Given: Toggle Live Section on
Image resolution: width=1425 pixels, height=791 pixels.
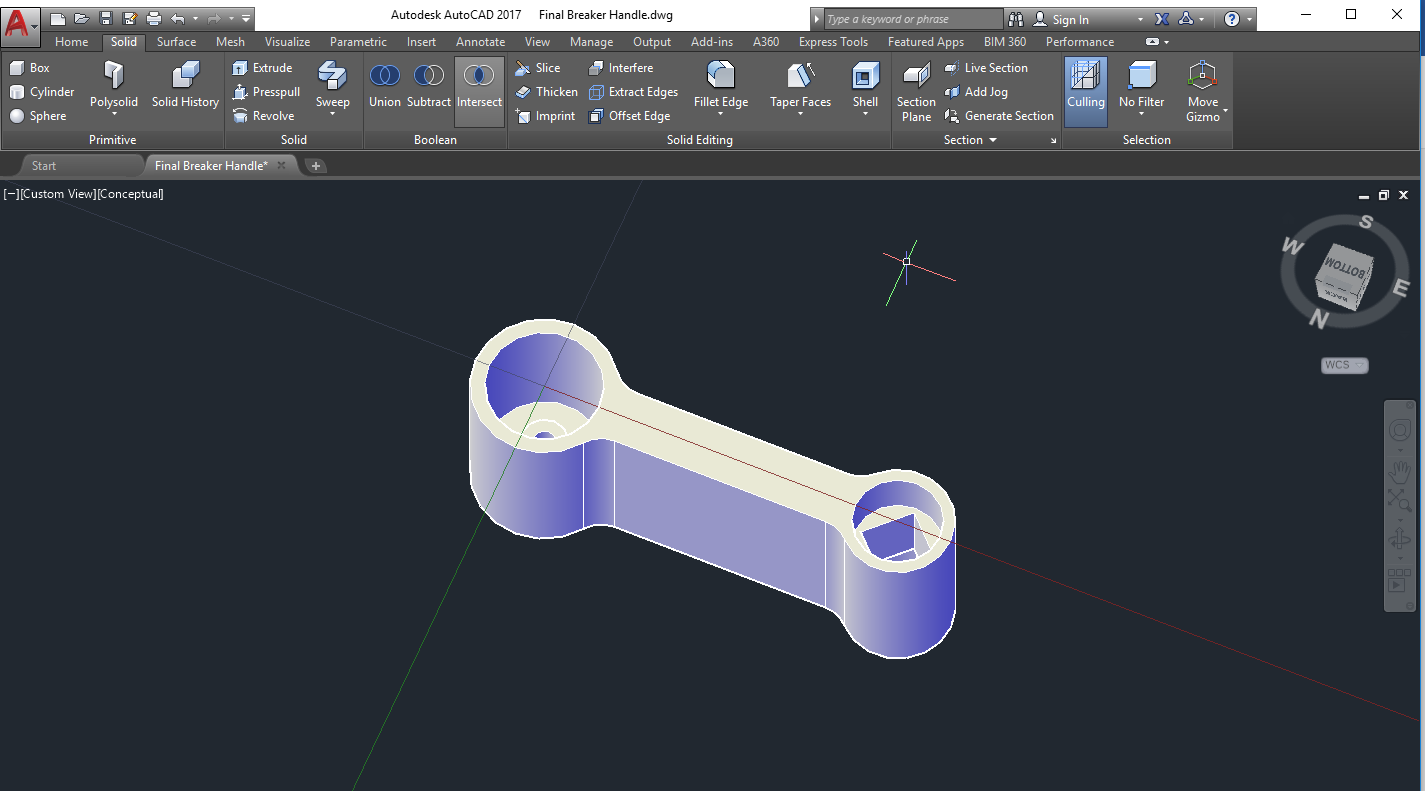Looking at the screenshot, I should (986, 68).
